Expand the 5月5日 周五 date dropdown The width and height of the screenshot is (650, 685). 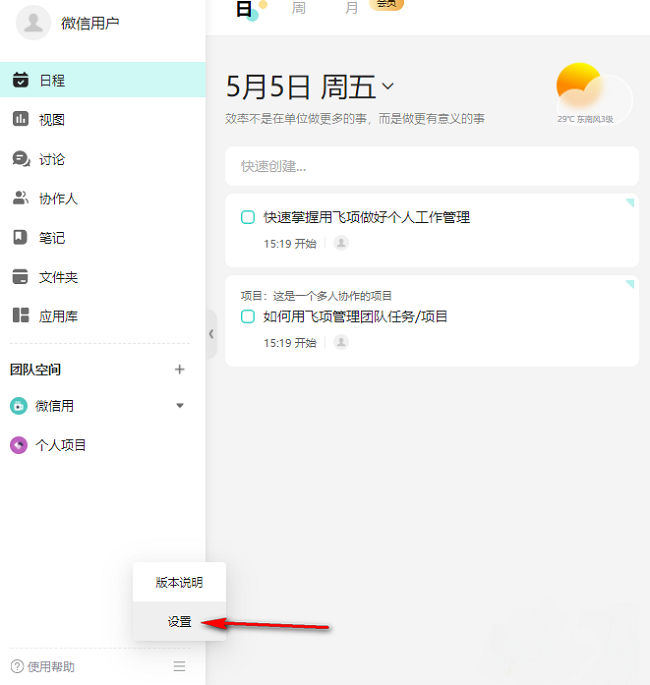[x=388, y=87]
